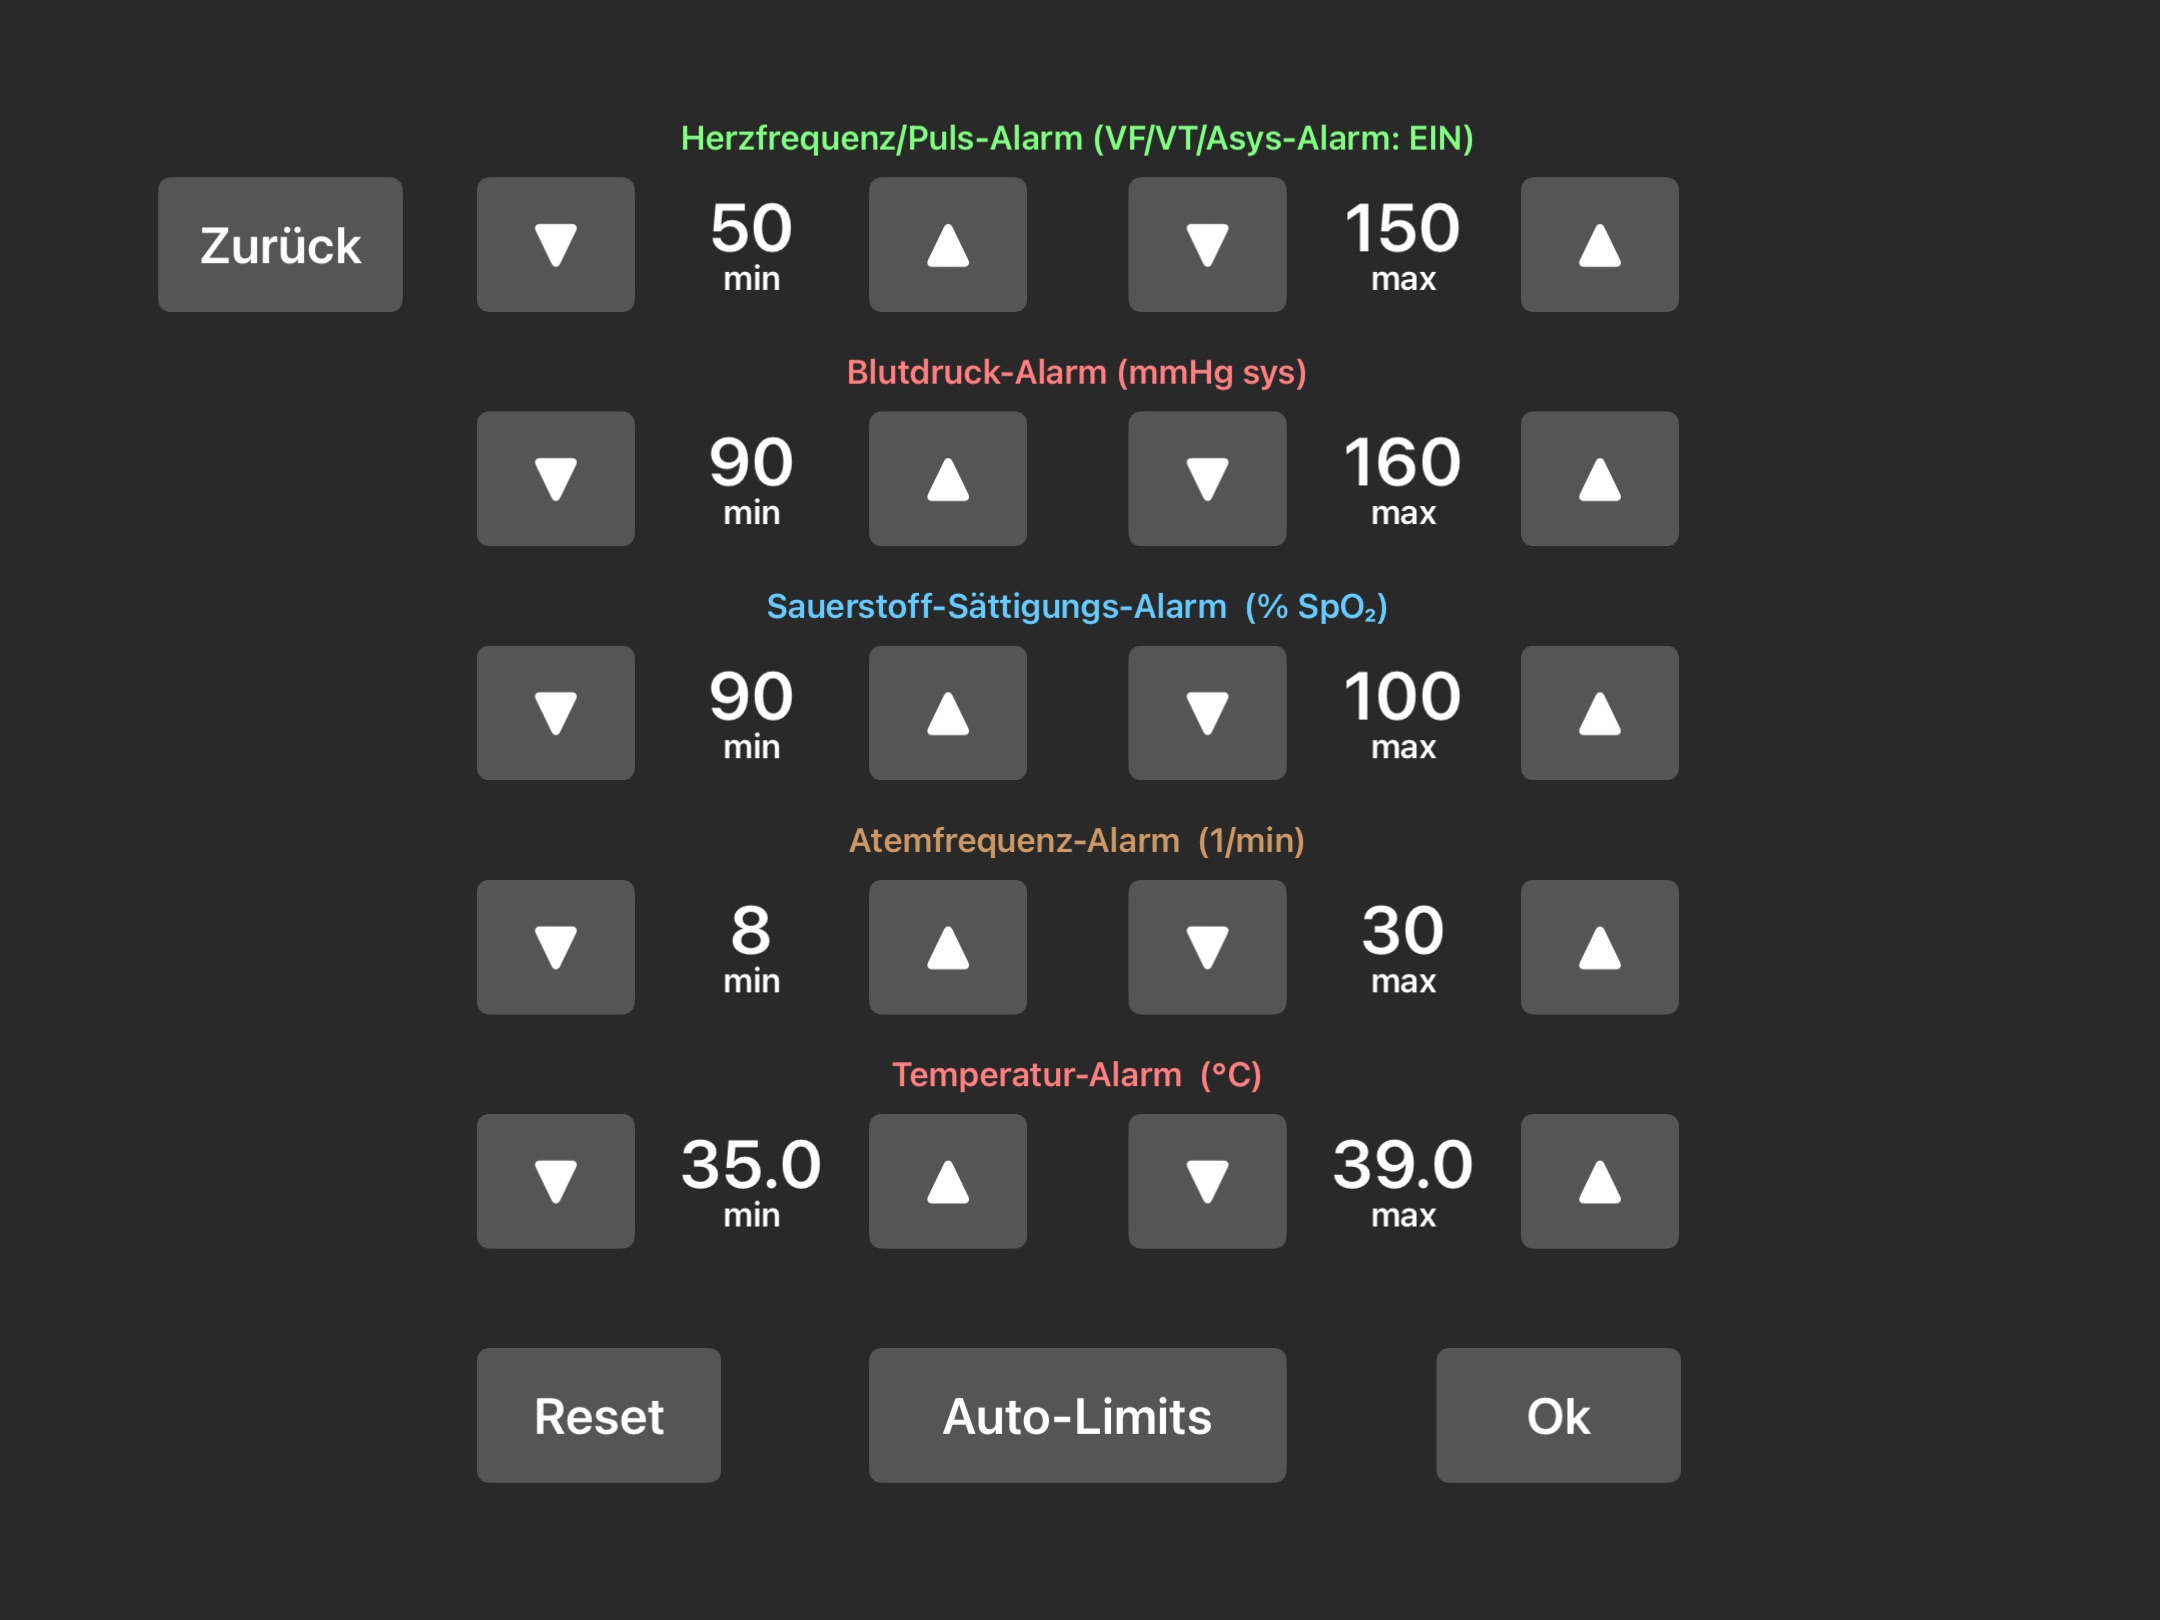This screenshot has width=2160, height=1620.
Task: Lower SpO₂ alarm maximum of 100
Action: [x=1207, y=713]
